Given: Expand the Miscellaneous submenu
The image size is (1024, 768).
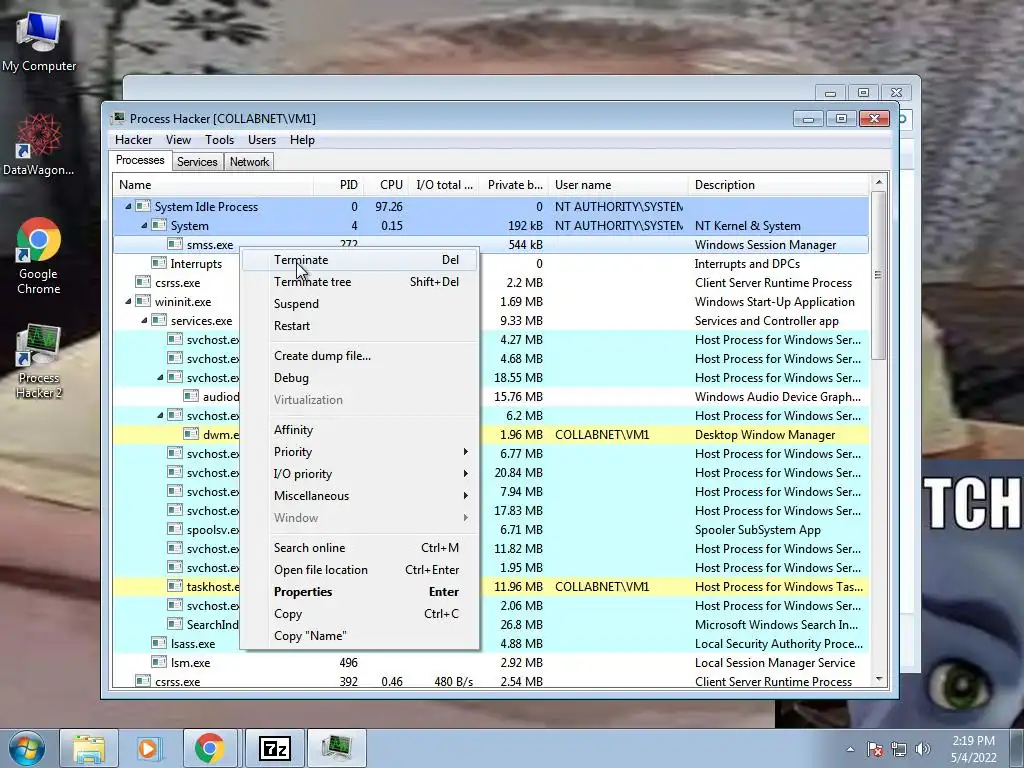Looking at the screenshot, I should coord(360,496).
